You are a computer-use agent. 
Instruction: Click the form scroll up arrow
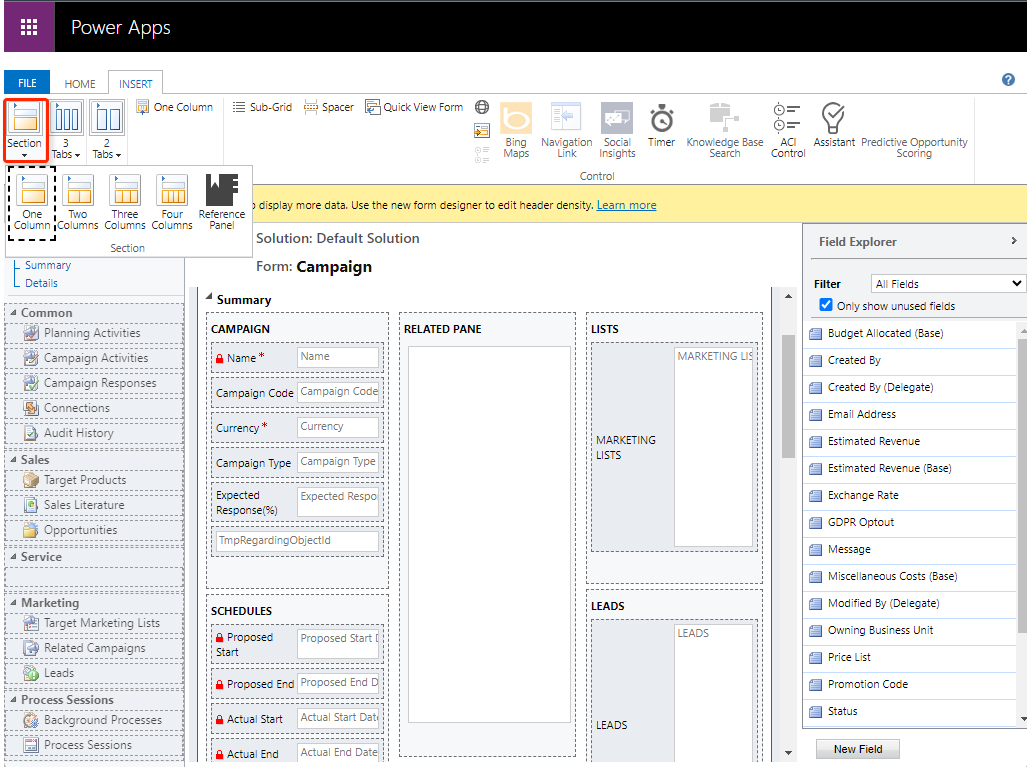pyautogui.click(x=788, y=297)
